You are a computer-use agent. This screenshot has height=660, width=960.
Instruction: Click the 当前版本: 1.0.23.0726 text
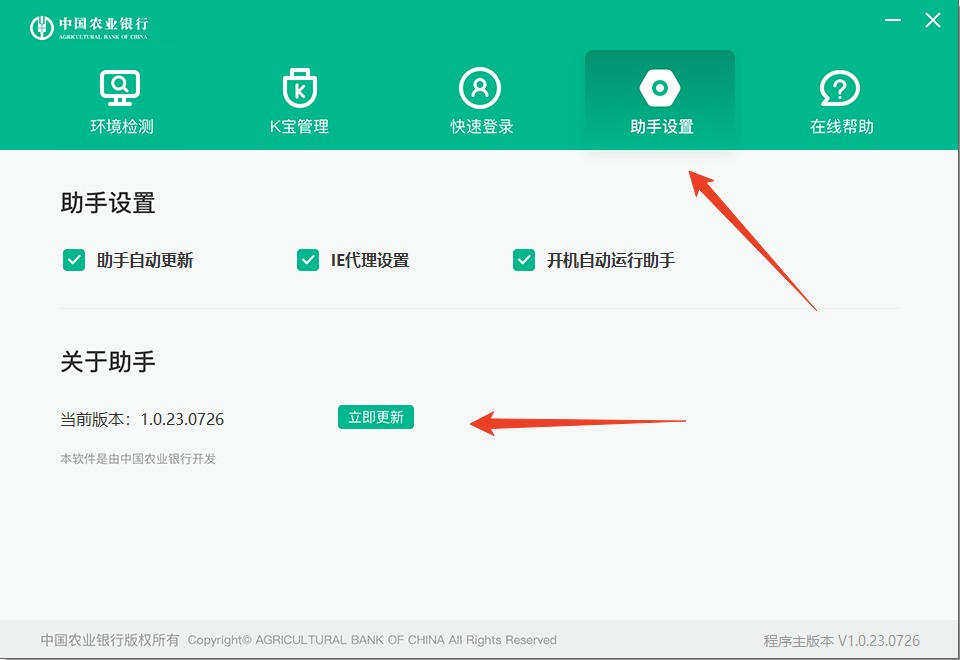click(x=142, y=419)
